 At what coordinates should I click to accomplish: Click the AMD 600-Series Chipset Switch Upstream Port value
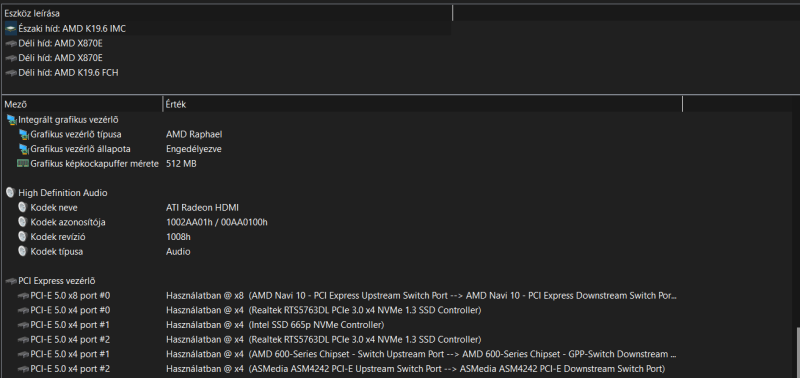tap(421, 354)
